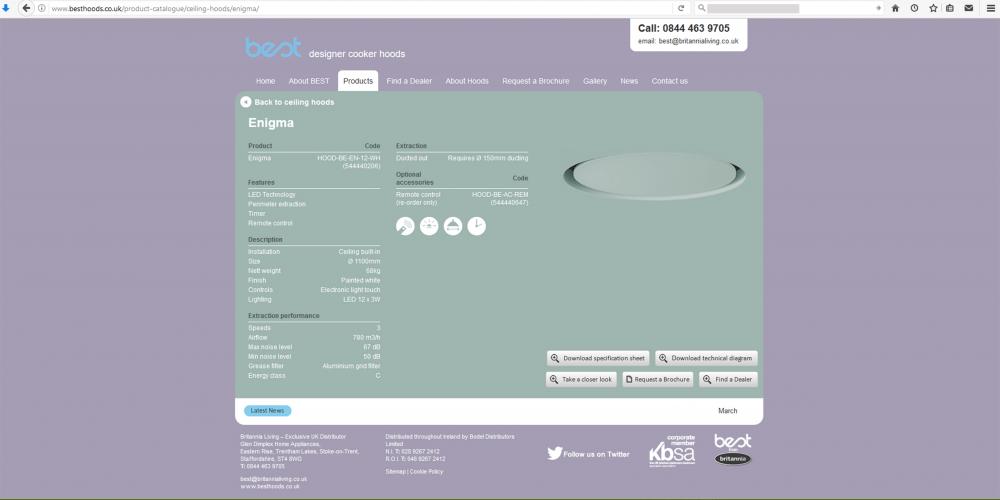Show site information icon beside URL
The image size is (1000, 500).
pos(41,8)
